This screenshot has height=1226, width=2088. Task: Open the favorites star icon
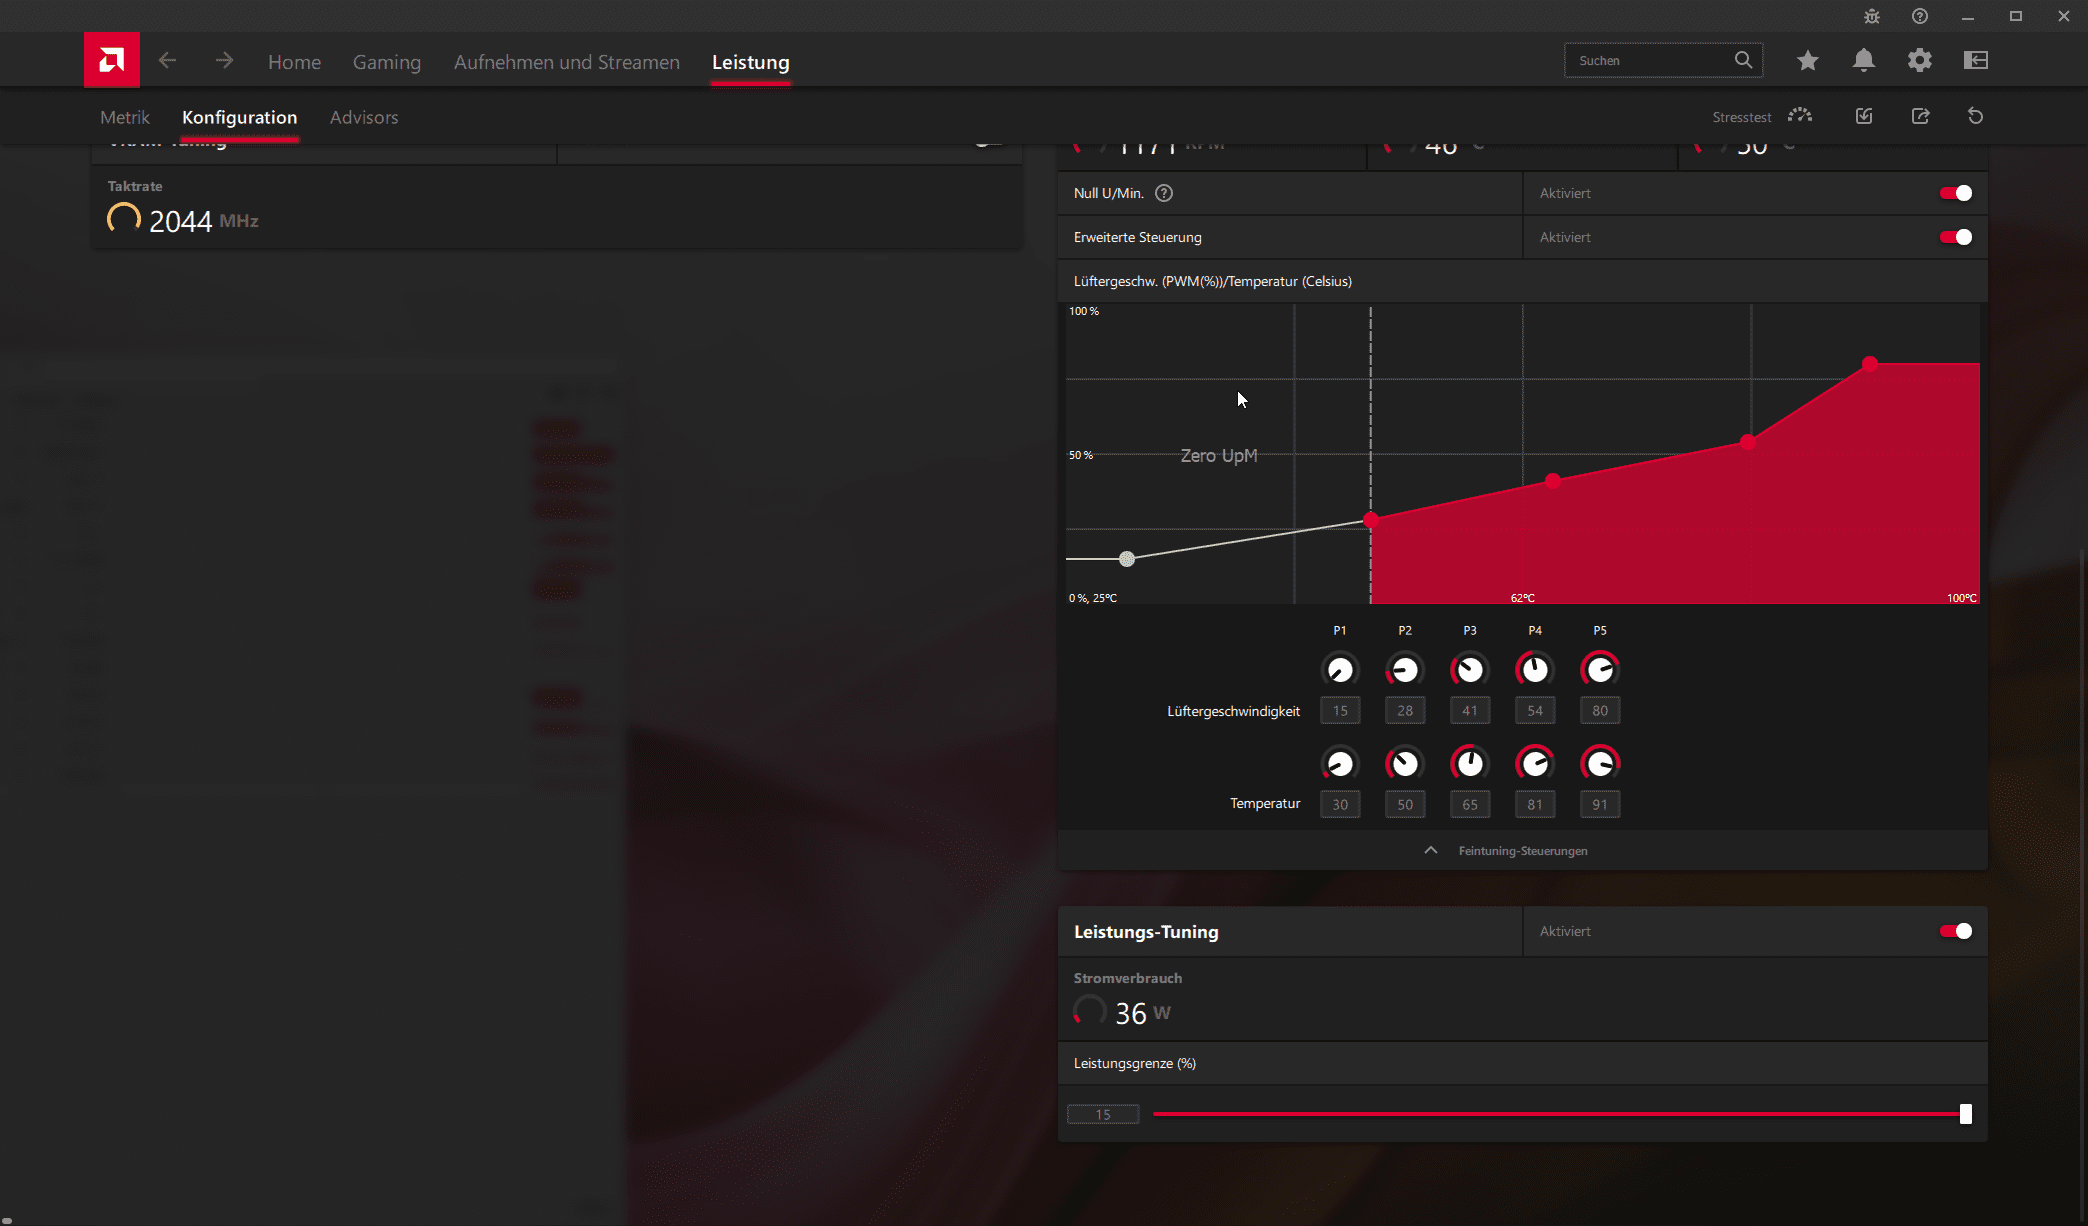click(1807, 61)
